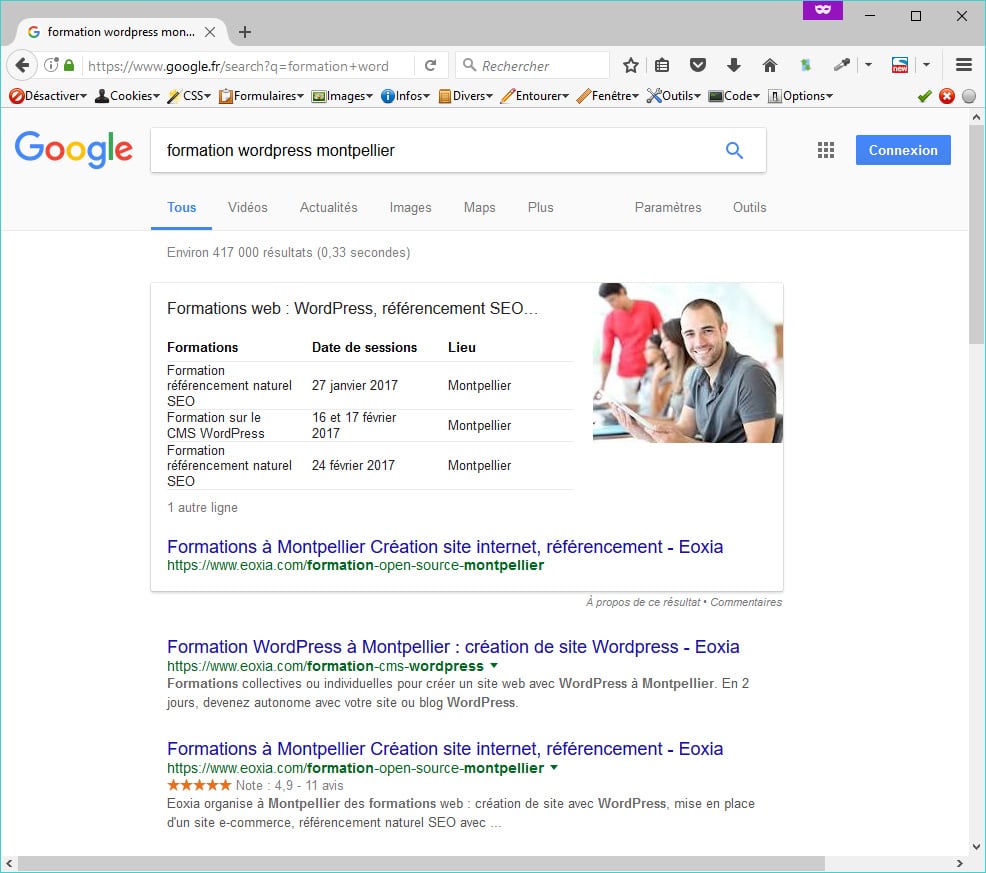Switch to the Vidéos tab
Viewport: 986px width, 873px height.
click(248, 208)
